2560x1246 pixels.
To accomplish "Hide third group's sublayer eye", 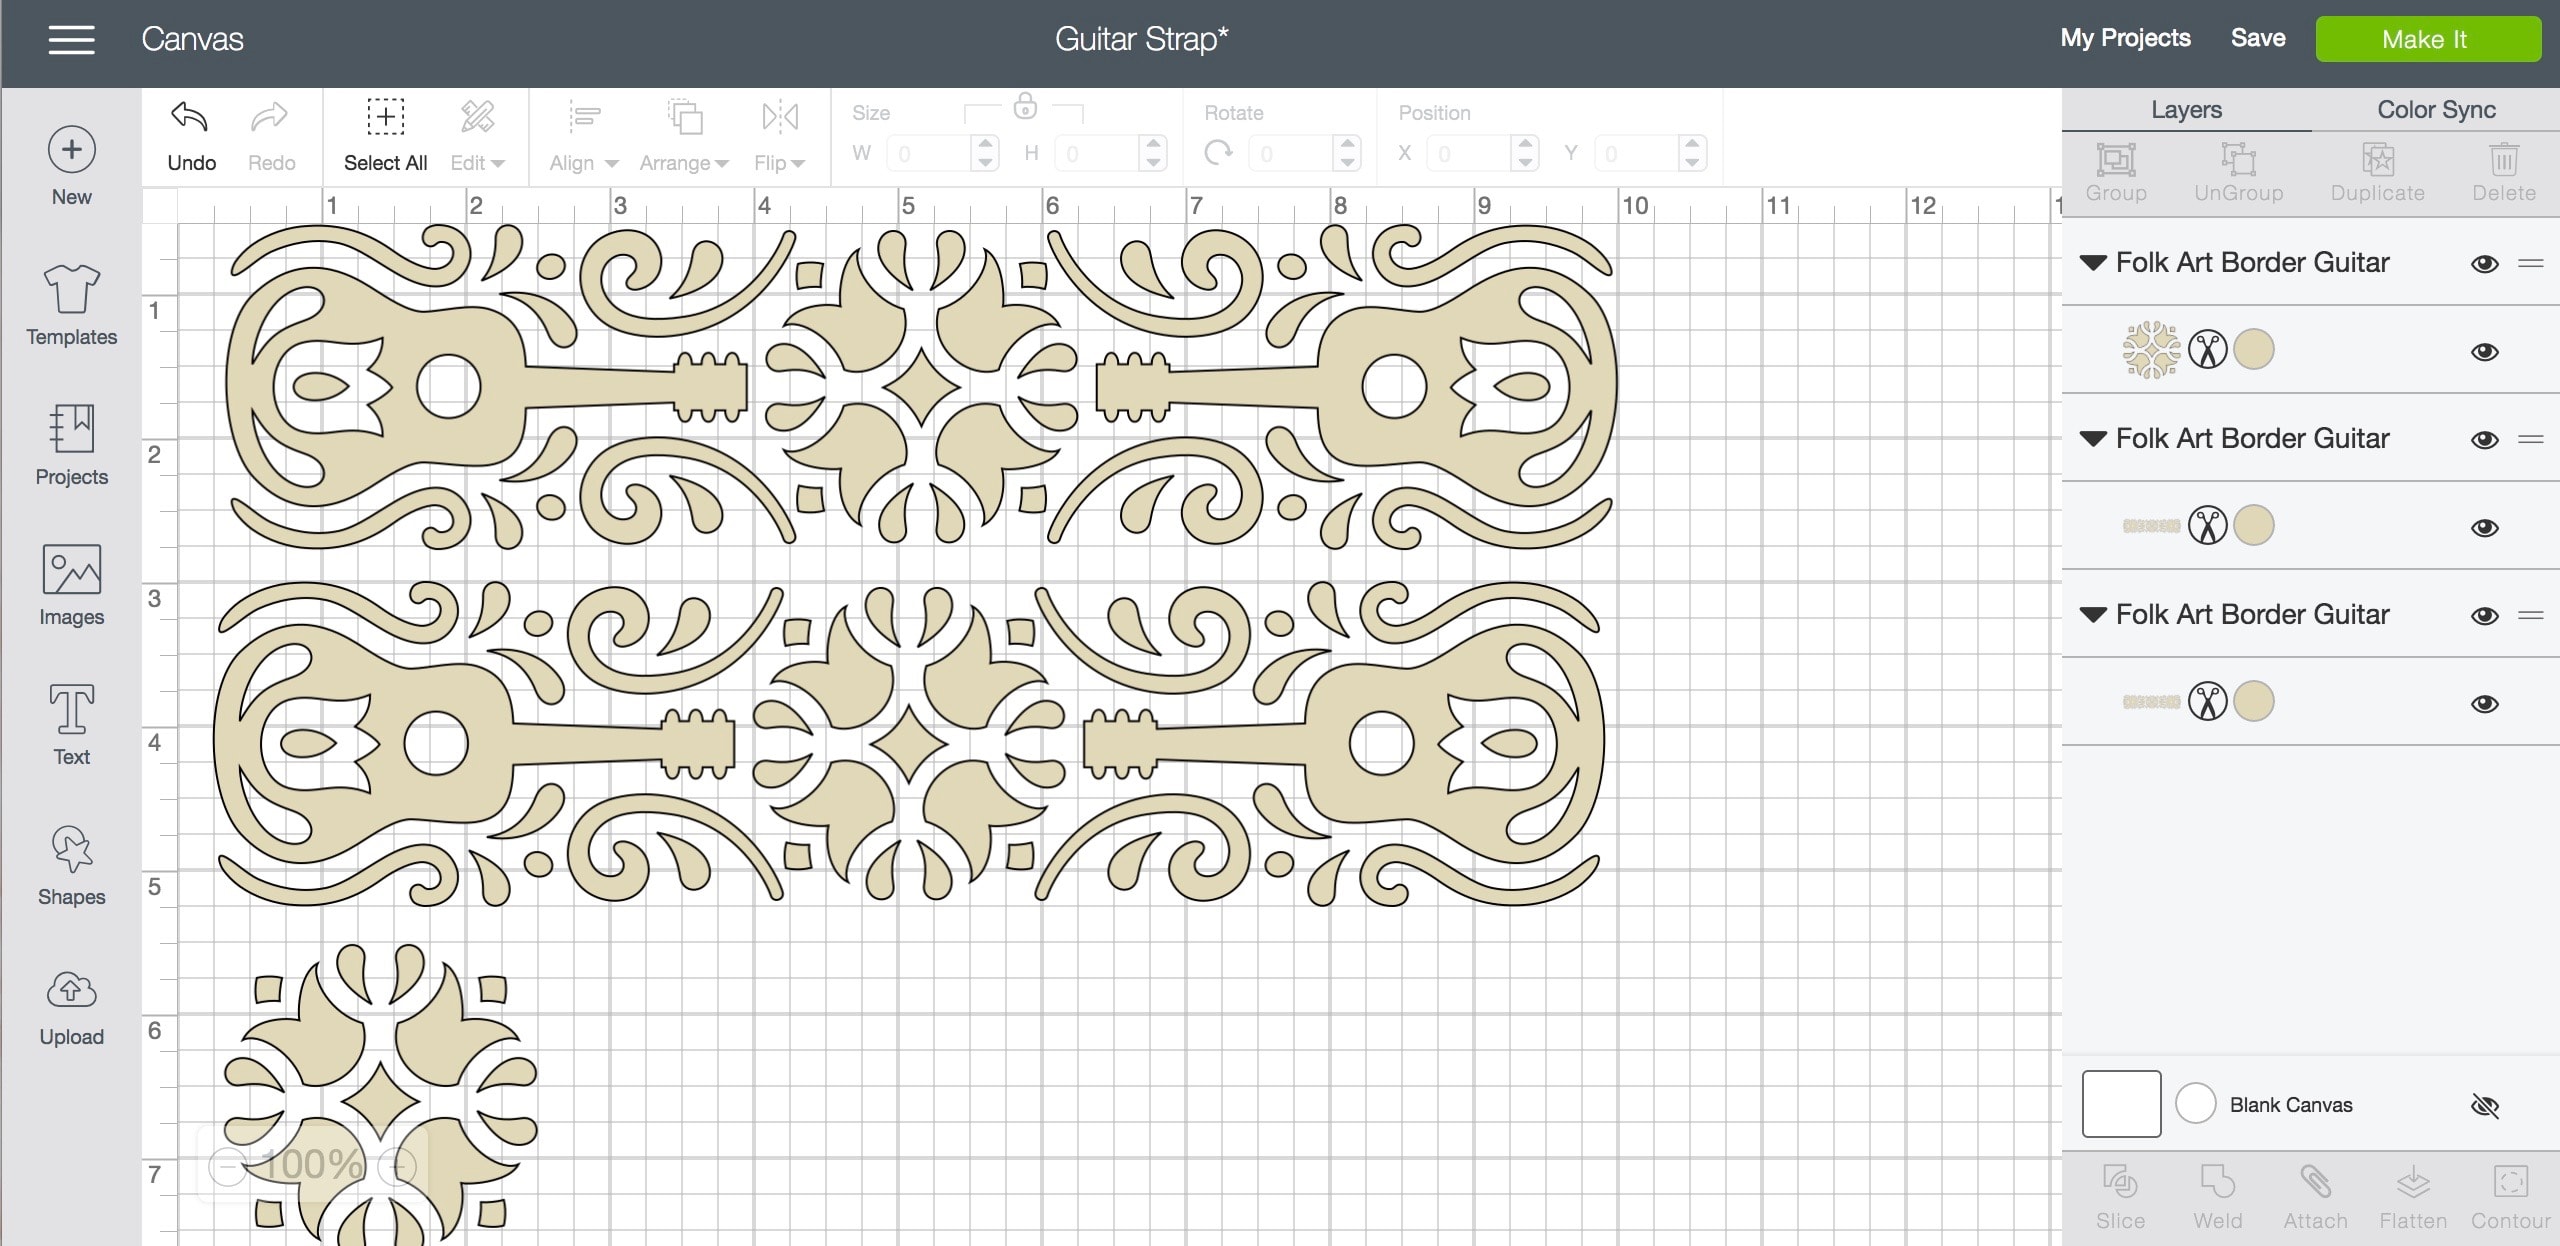I will [x=2484, y=703].
